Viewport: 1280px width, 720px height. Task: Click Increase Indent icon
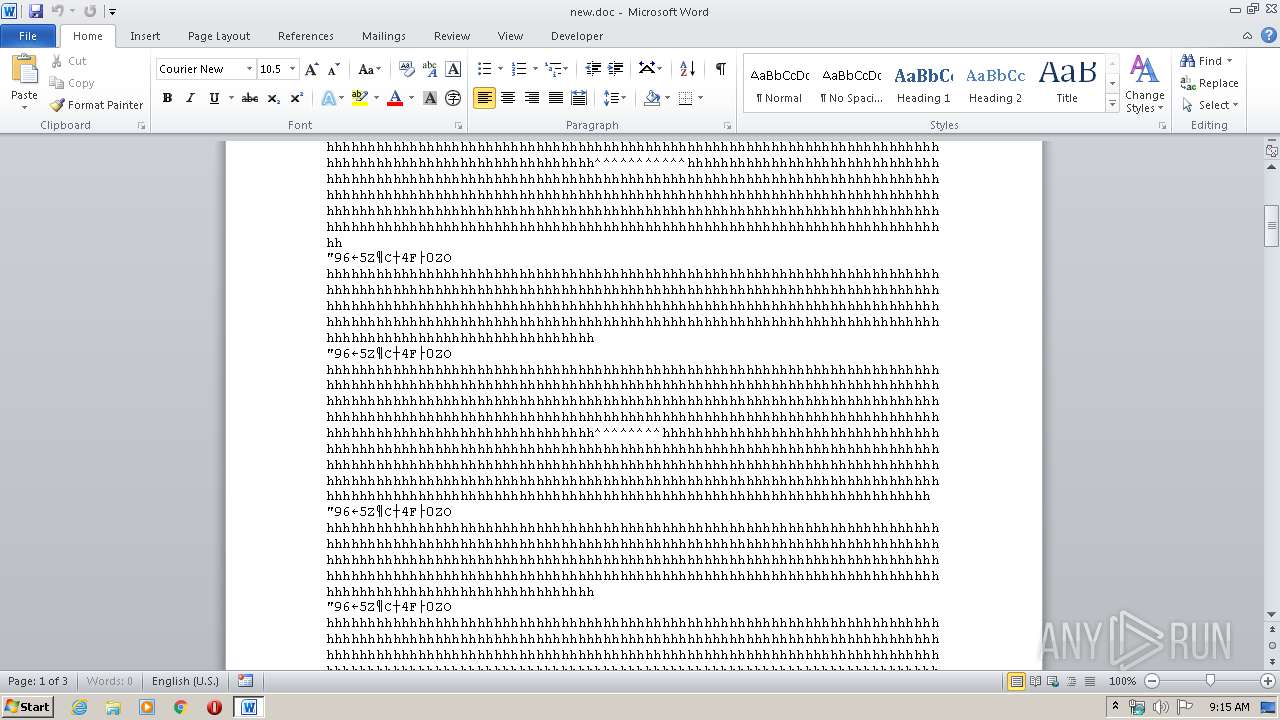pos(616,69)
